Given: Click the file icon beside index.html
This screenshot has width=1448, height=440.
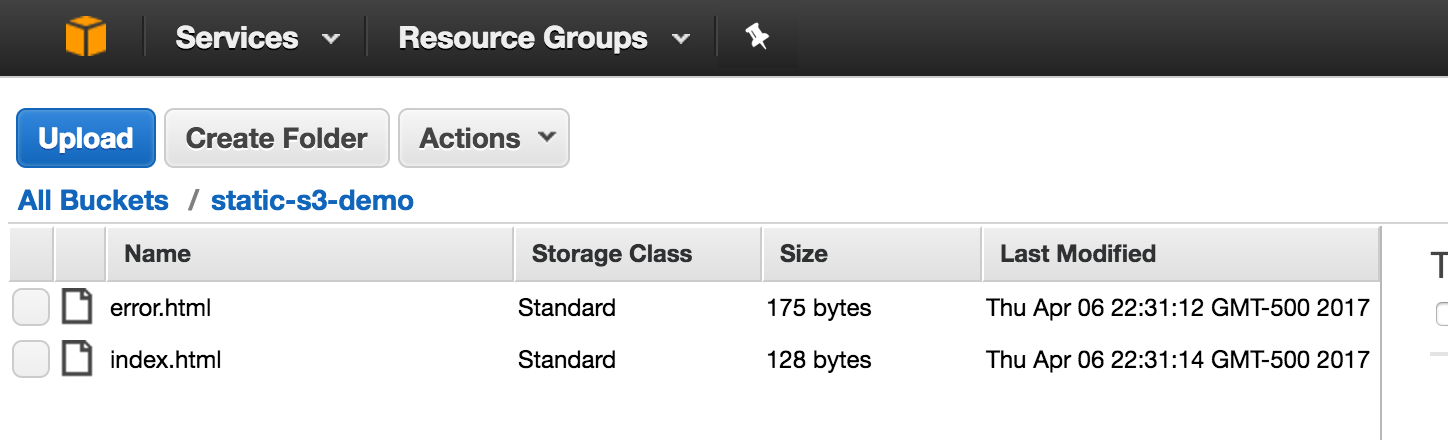Looking at the screenshot, I should click(77, 359).
